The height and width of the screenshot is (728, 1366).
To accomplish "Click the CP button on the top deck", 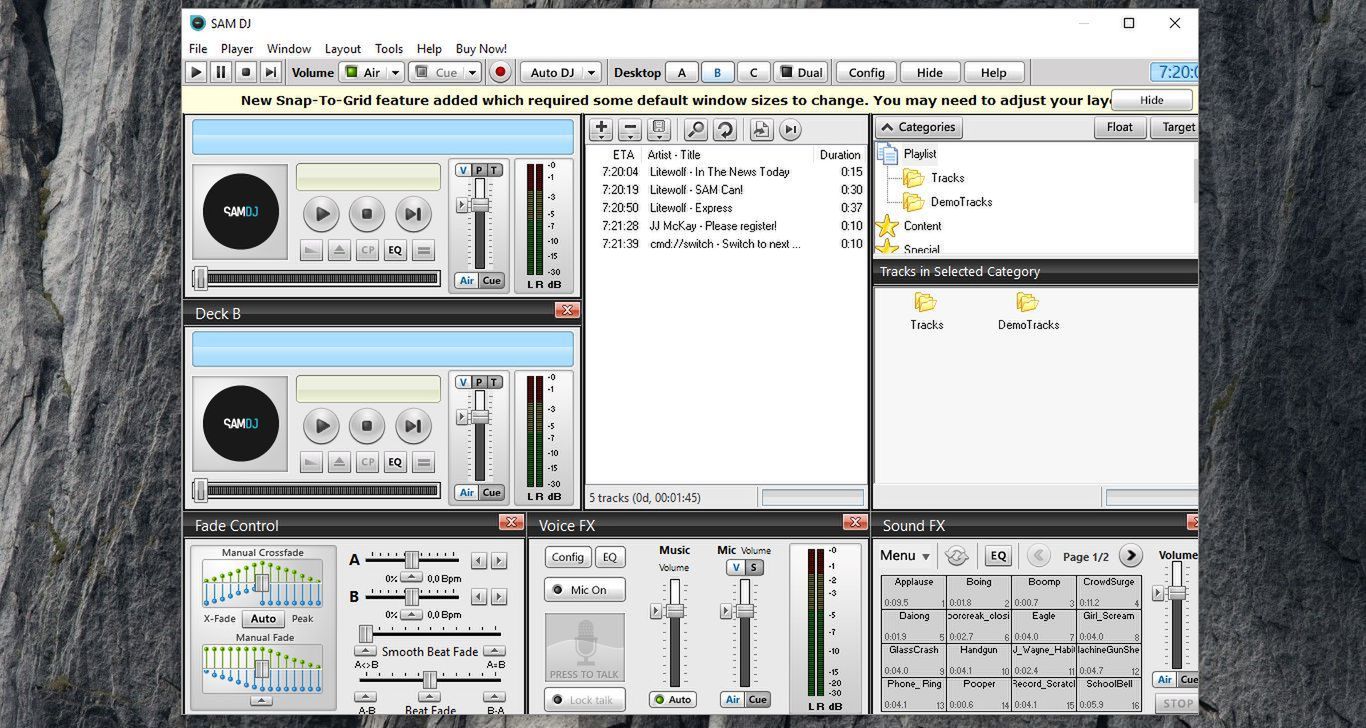I will pyautogui.click(x=367, y=251).
